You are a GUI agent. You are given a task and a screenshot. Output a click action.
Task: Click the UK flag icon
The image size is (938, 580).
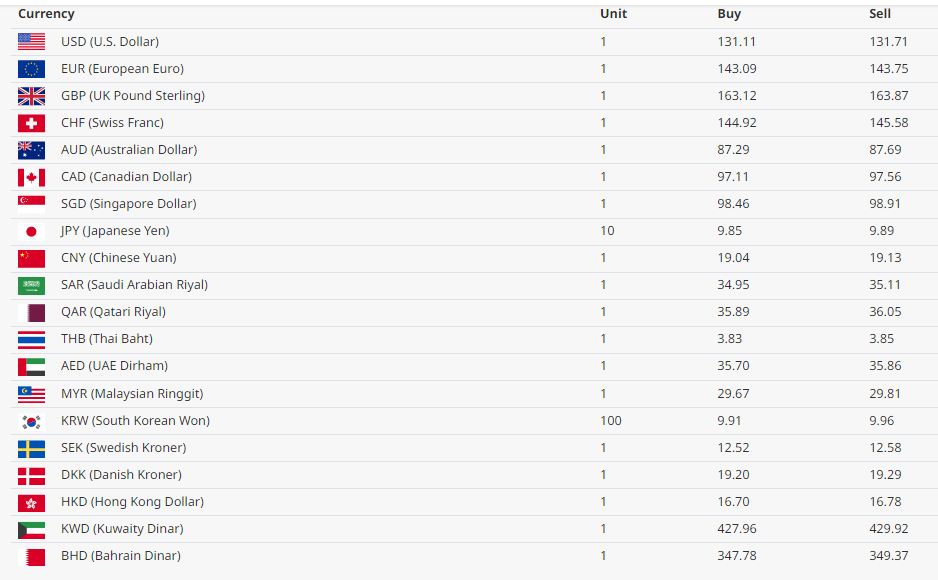[x=31, y=96]
